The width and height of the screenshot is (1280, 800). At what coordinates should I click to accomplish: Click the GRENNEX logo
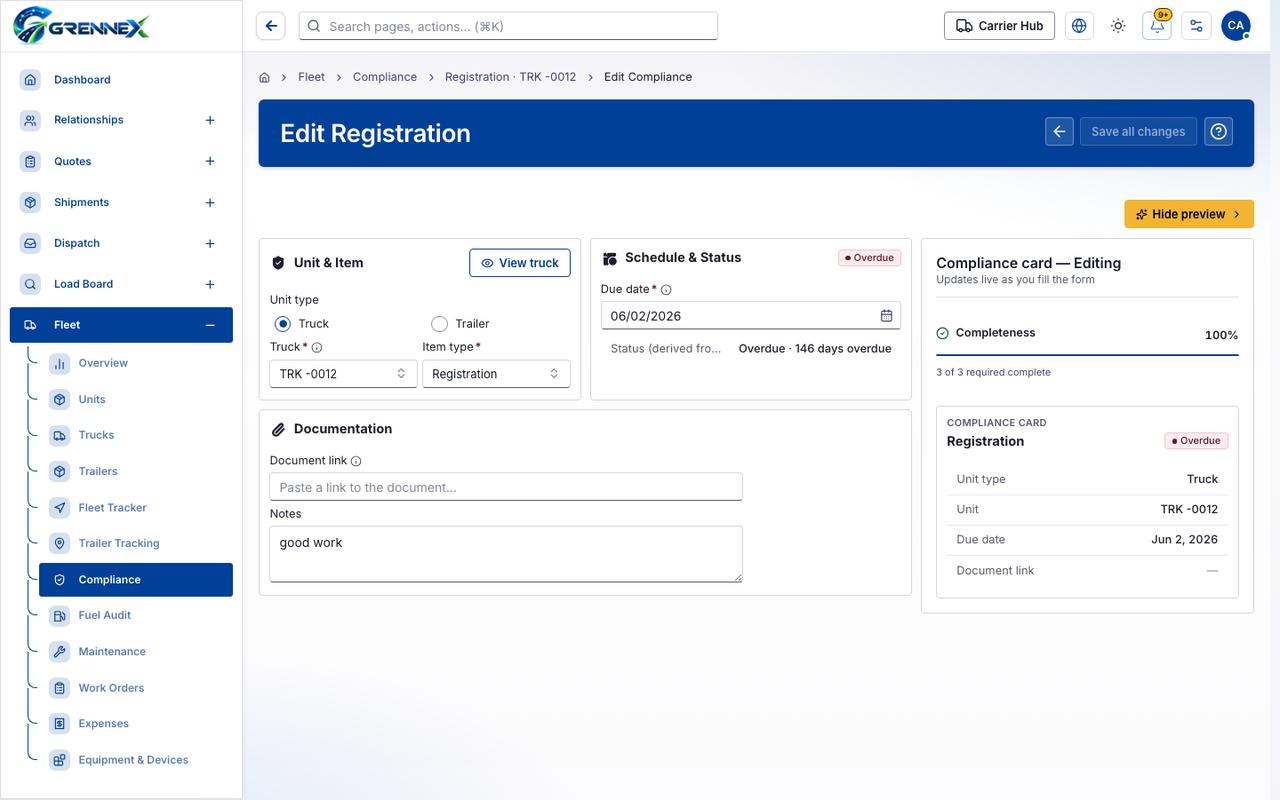(82, 24)
